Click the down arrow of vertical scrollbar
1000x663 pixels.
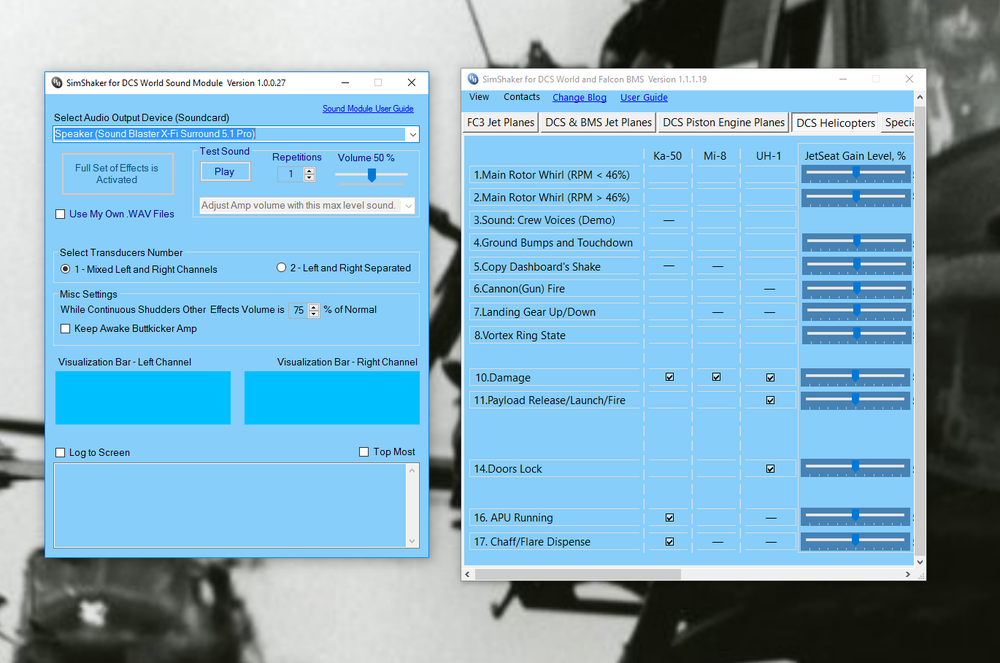pos(920,562)
